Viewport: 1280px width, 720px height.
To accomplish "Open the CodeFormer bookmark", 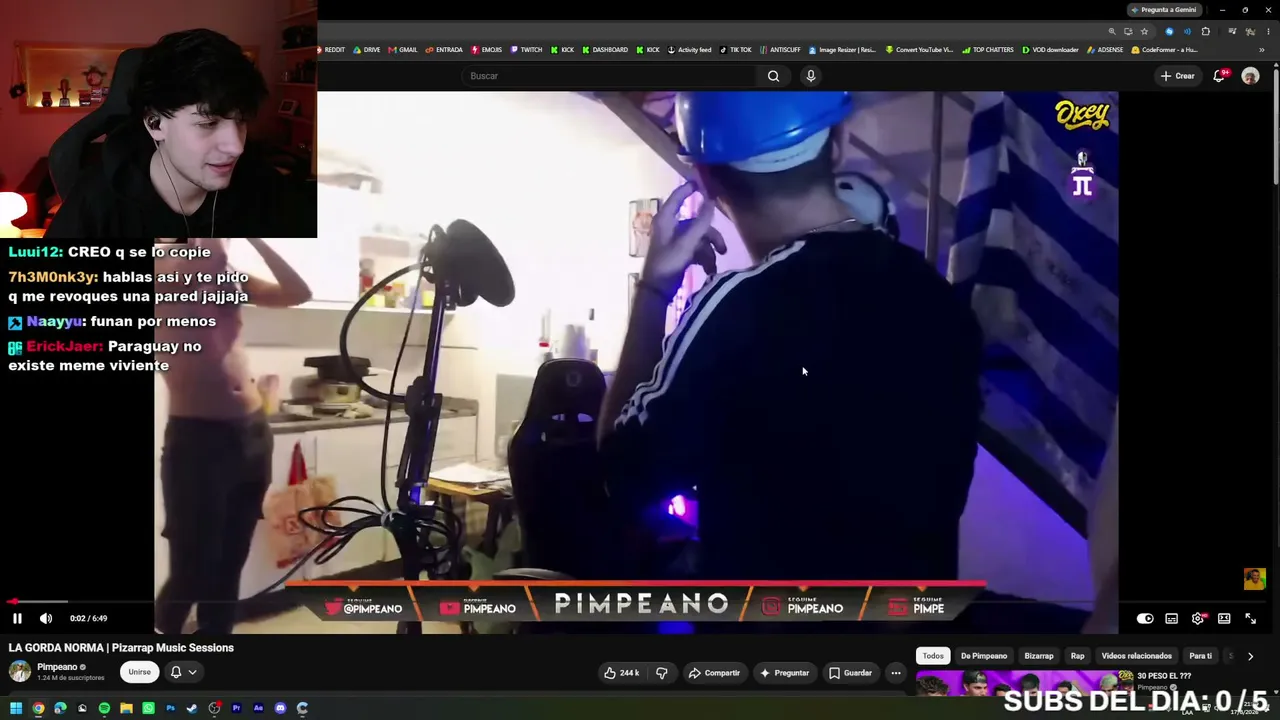I will [x=1164, y=50].
